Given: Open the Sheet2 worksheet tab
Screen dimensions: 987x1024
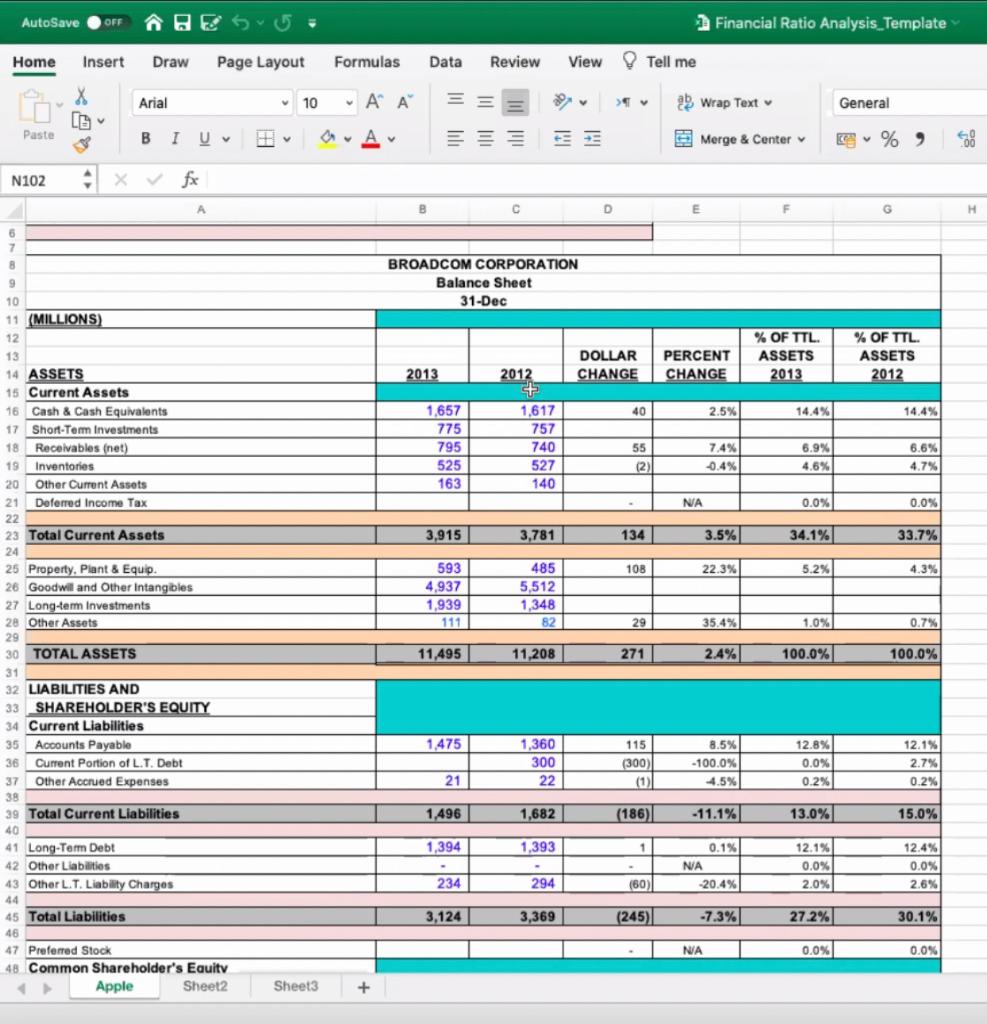Looking at the screenshot, I should pos(204,986).
